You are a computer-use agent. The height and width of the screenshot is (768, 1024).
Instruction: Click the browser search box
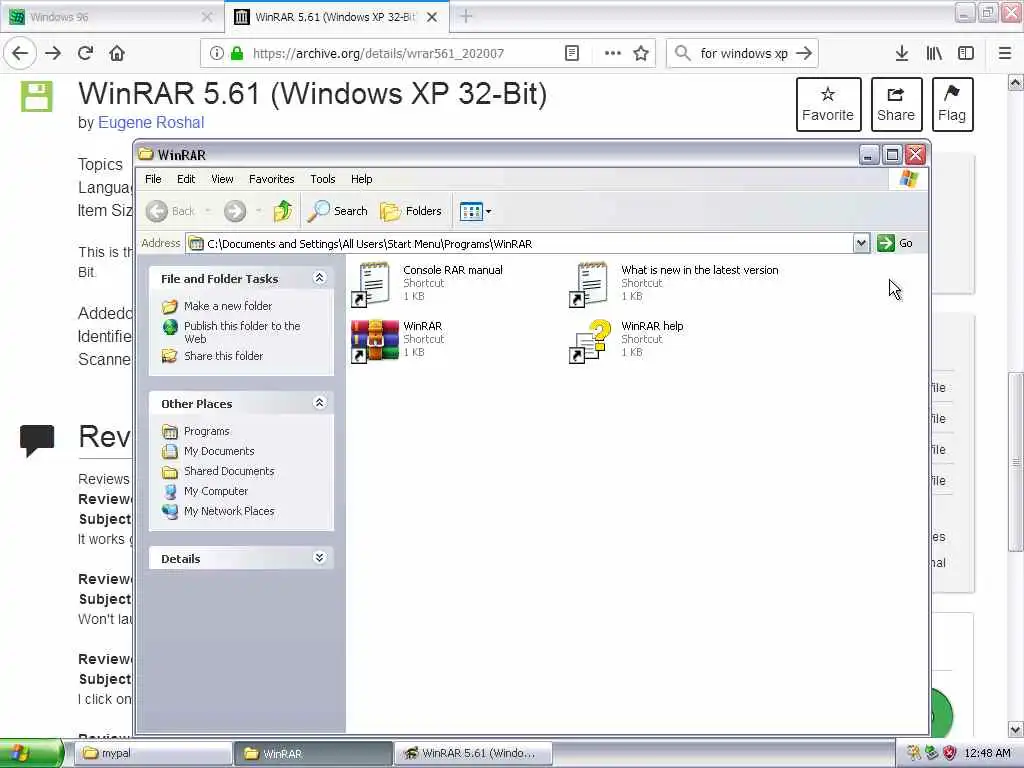click(744, 54)
